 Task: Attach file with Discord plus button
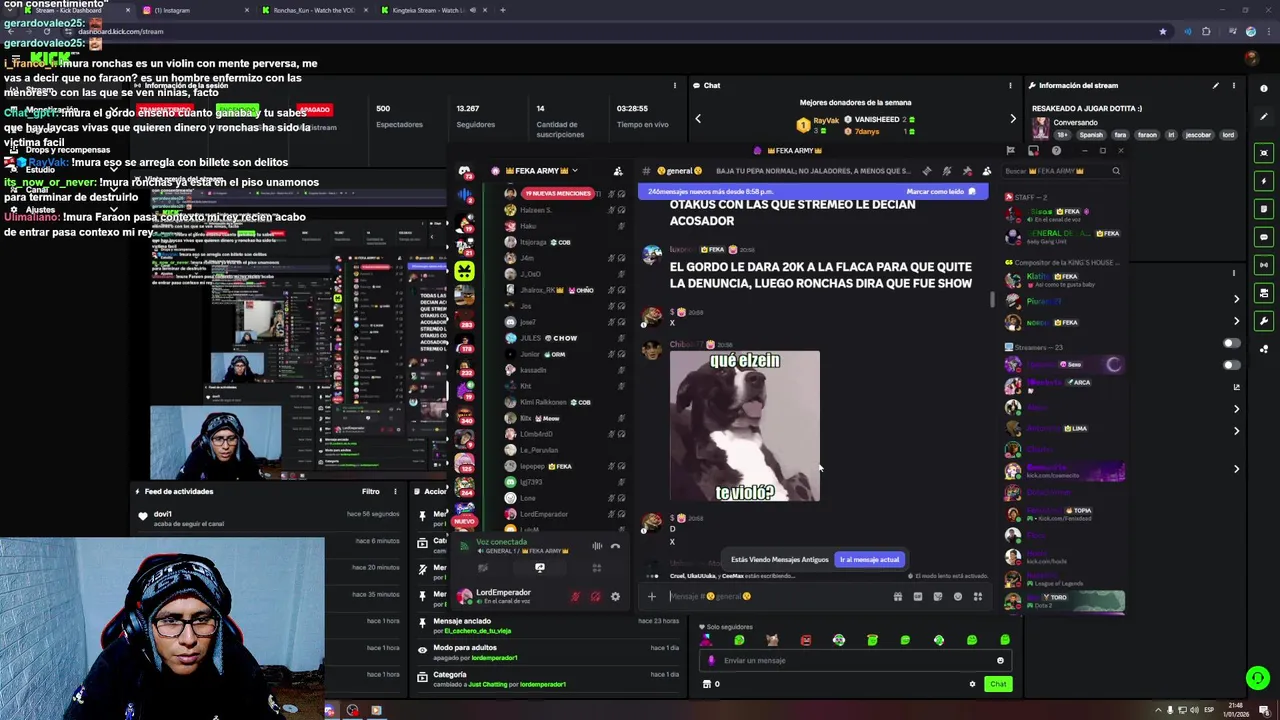click(651, 597)
